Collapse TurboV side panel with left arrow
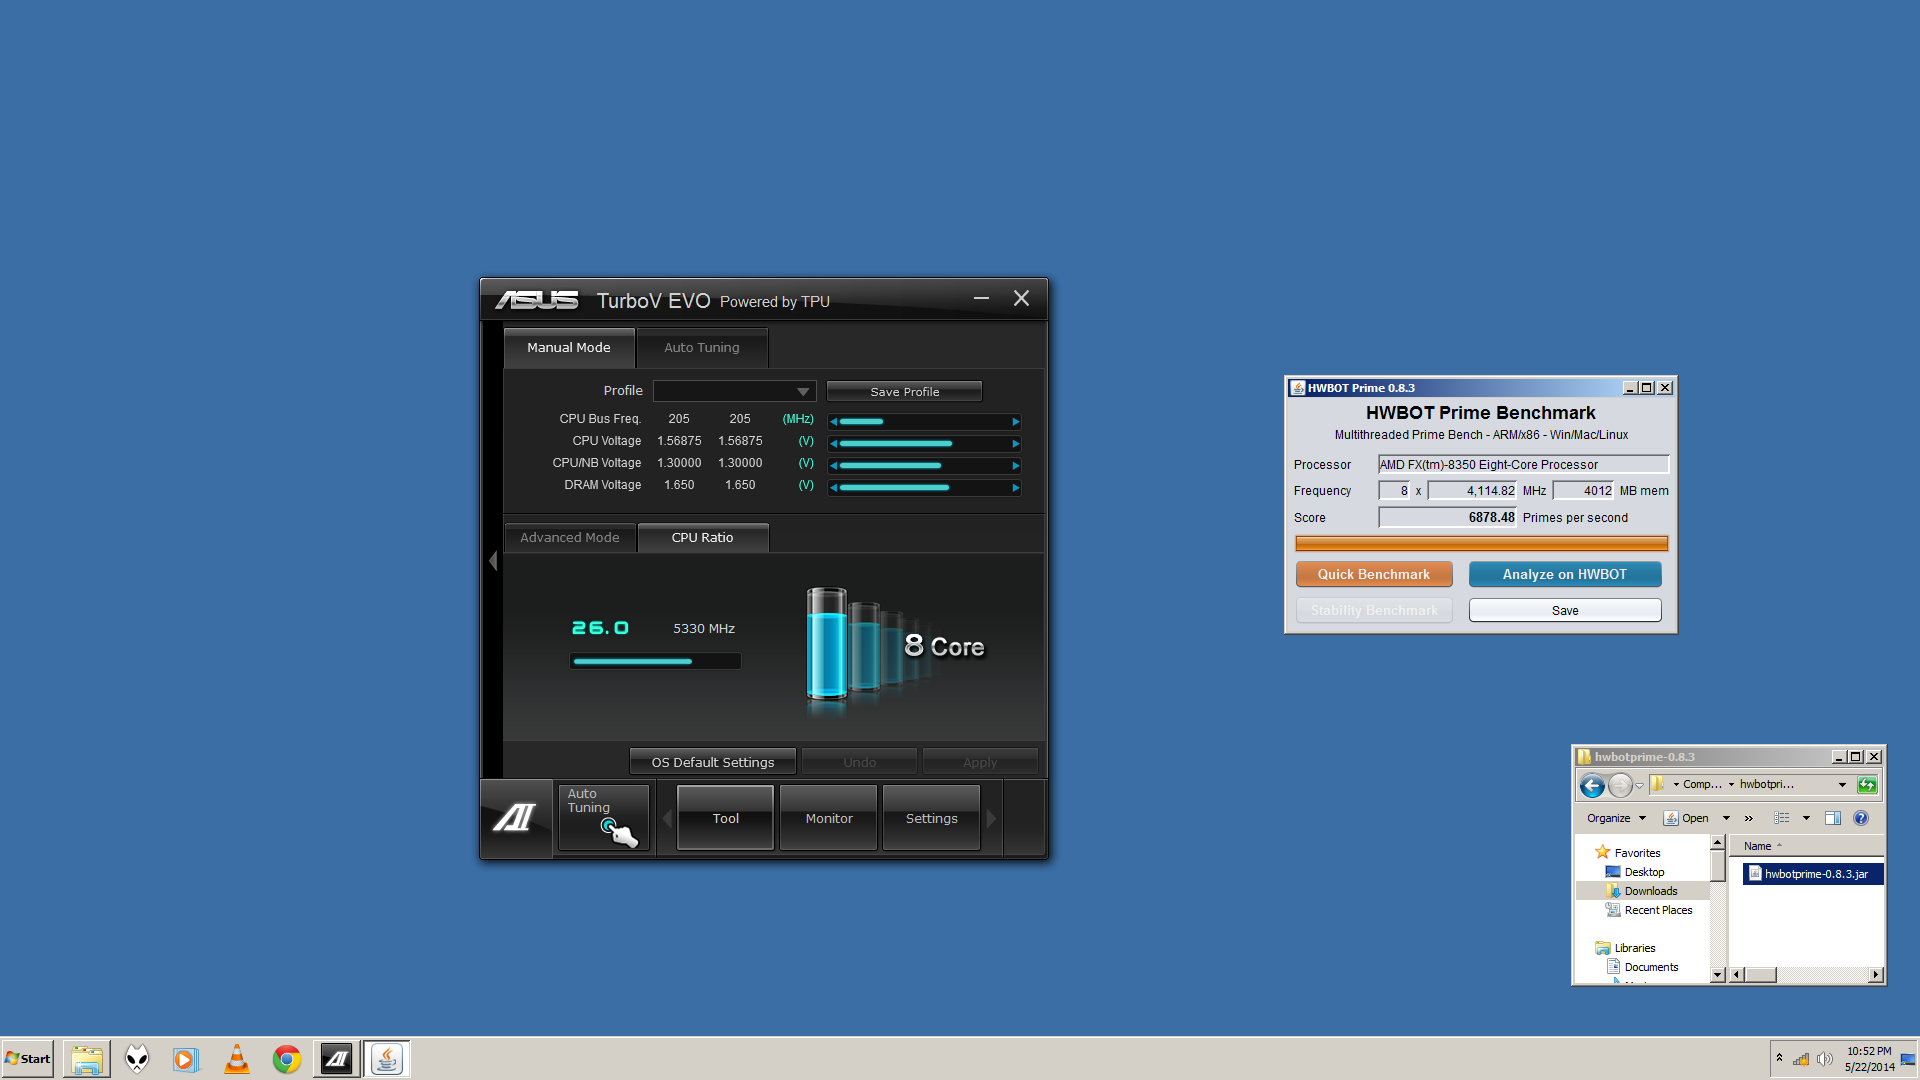Screen dimensions: 1920x1080 493,561
